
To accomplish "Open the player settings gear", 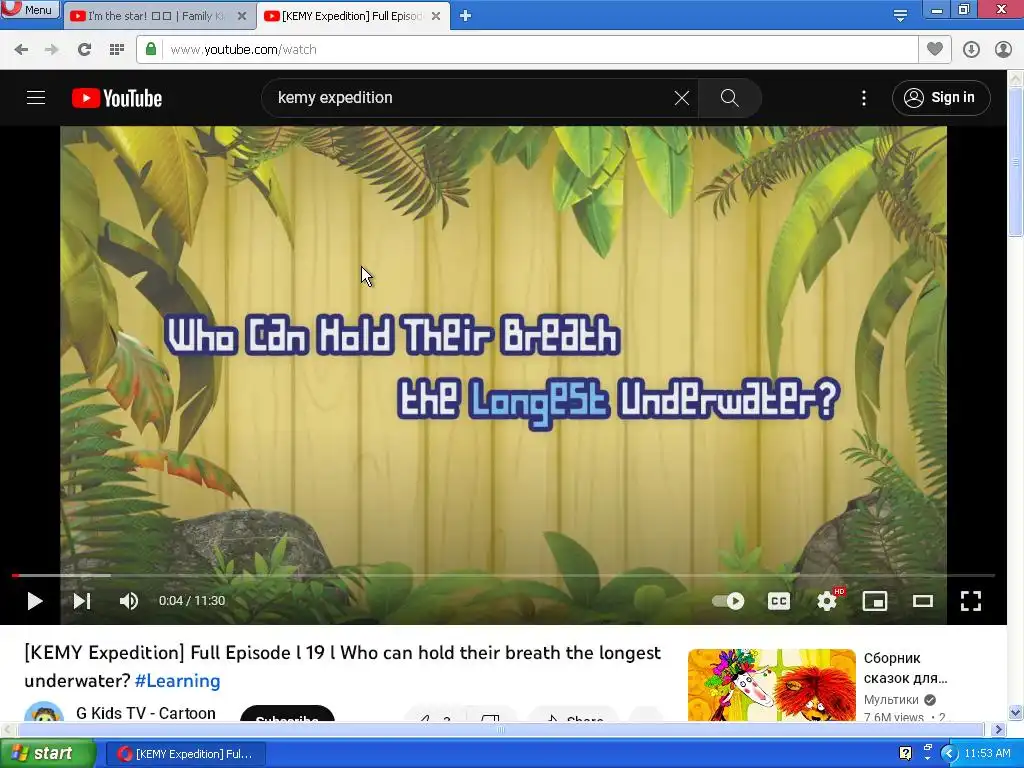I will pyautogui.click(x=827, y=601).
